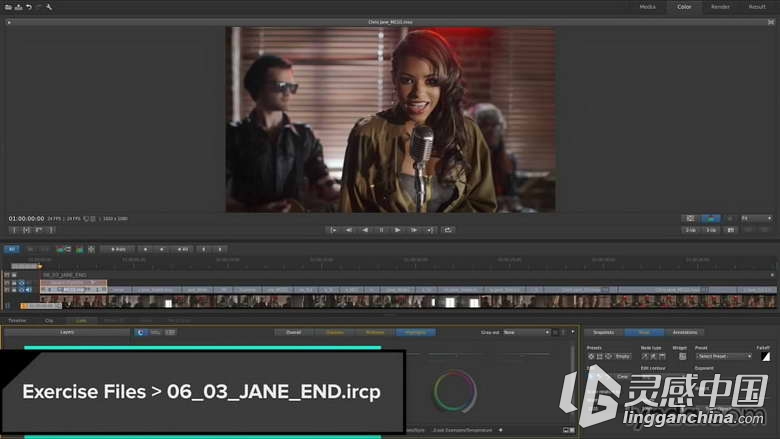Set the out point icon under timecode

click(x=51, y=230)
